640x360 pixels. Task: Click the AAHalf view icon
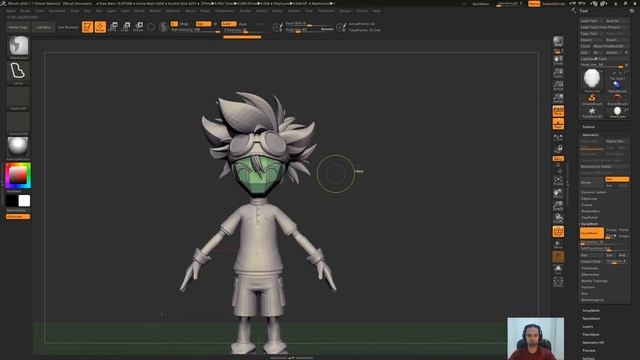pyautogui.click(x=558, y=98)
